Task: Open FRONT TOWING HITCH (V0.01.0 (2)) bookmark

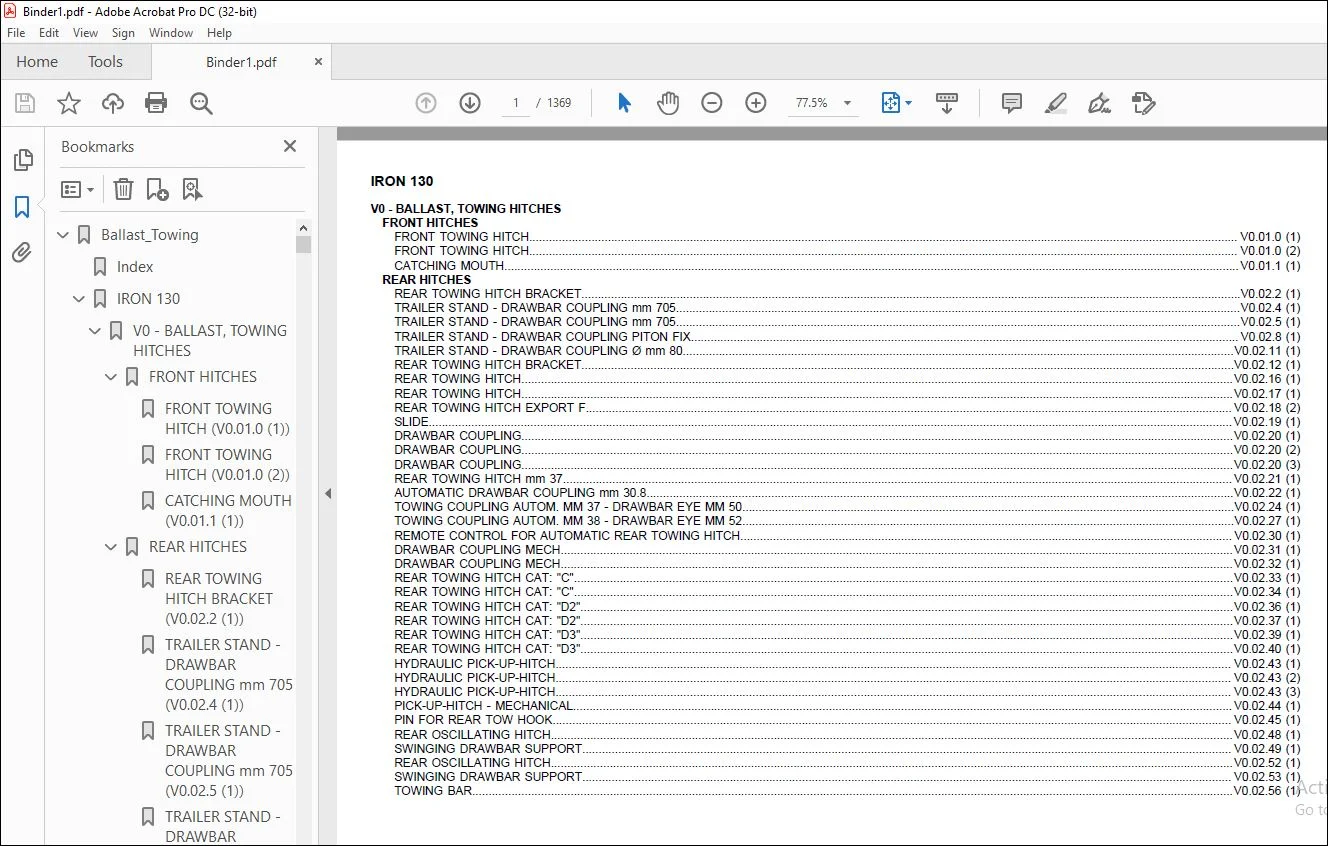Action: tap(227, 465)
